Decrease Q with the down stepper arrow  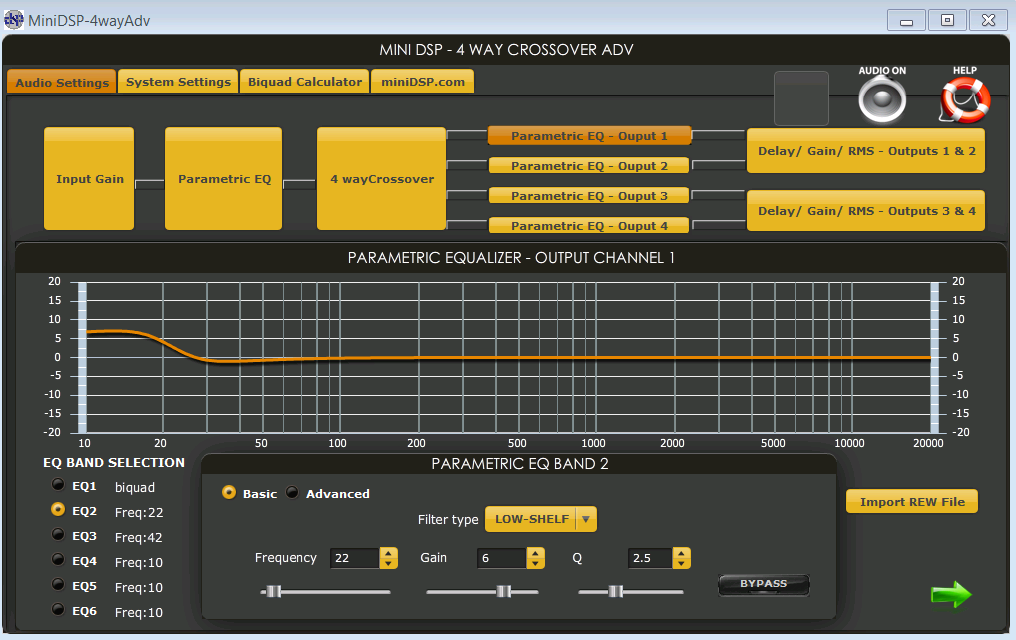coord(681,563)
